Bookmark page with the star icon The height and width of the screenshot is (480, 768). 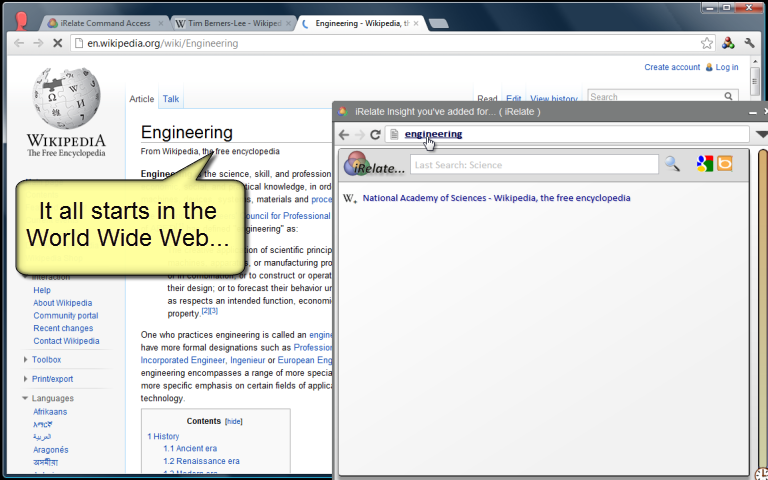(x=706, y=43)
